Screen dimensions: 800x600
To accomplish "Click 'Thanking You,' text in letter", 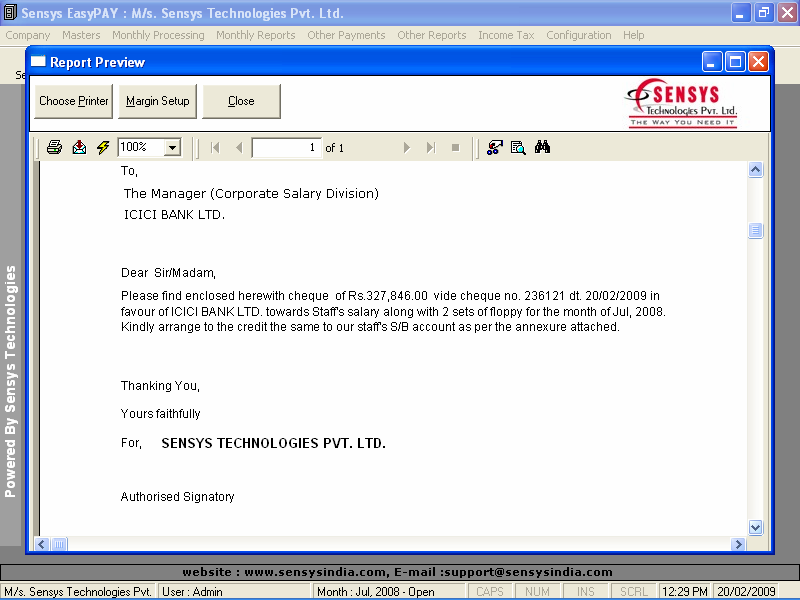I will (x=160, y=386).
